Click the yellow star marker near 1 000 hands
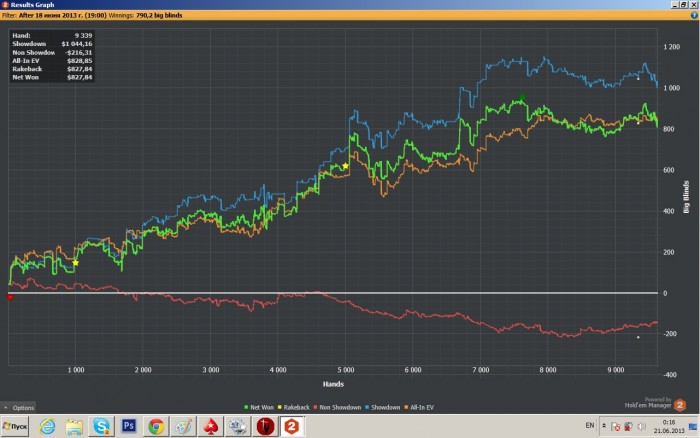Screen dimensions: 700x438 pos(75,263)
